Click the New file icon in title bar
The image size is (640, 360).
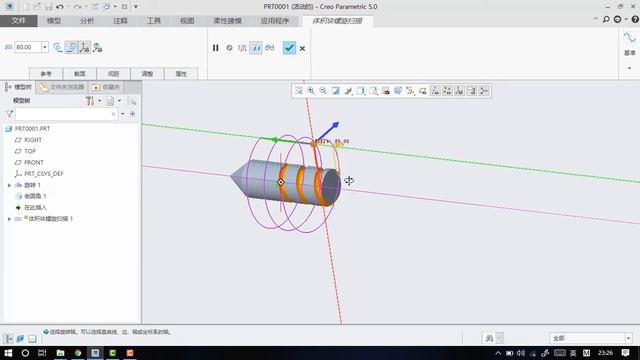26,7
